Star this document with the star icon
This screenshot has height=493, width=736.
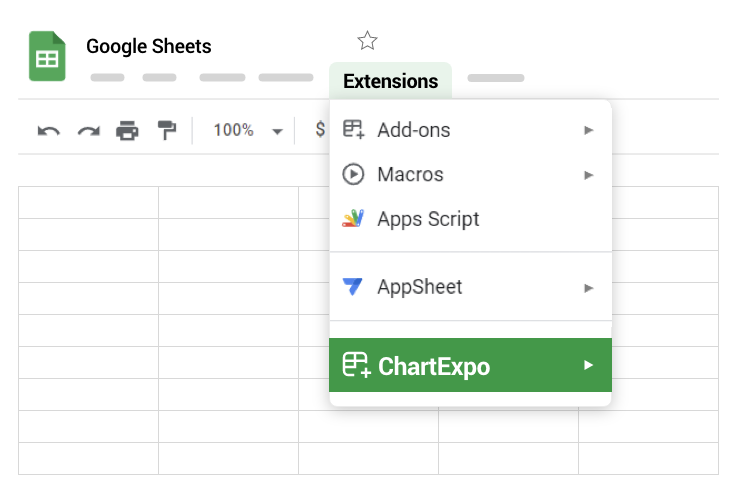pyautogui.click(x=367, y=41)
